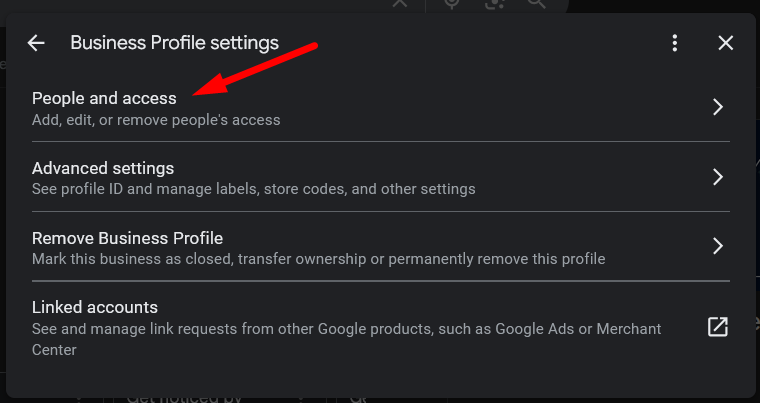Open Advanced settings
This screenshot has height=403, width=760.
click(103, 168)
